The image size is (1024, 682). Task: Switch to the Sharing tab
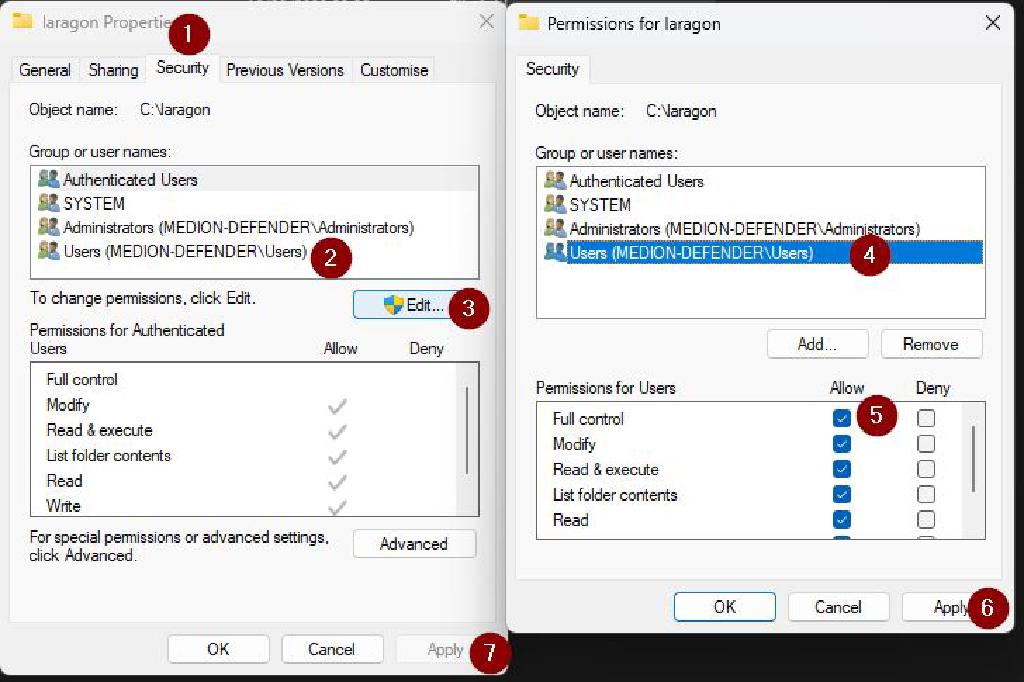(x=112, y=70)
